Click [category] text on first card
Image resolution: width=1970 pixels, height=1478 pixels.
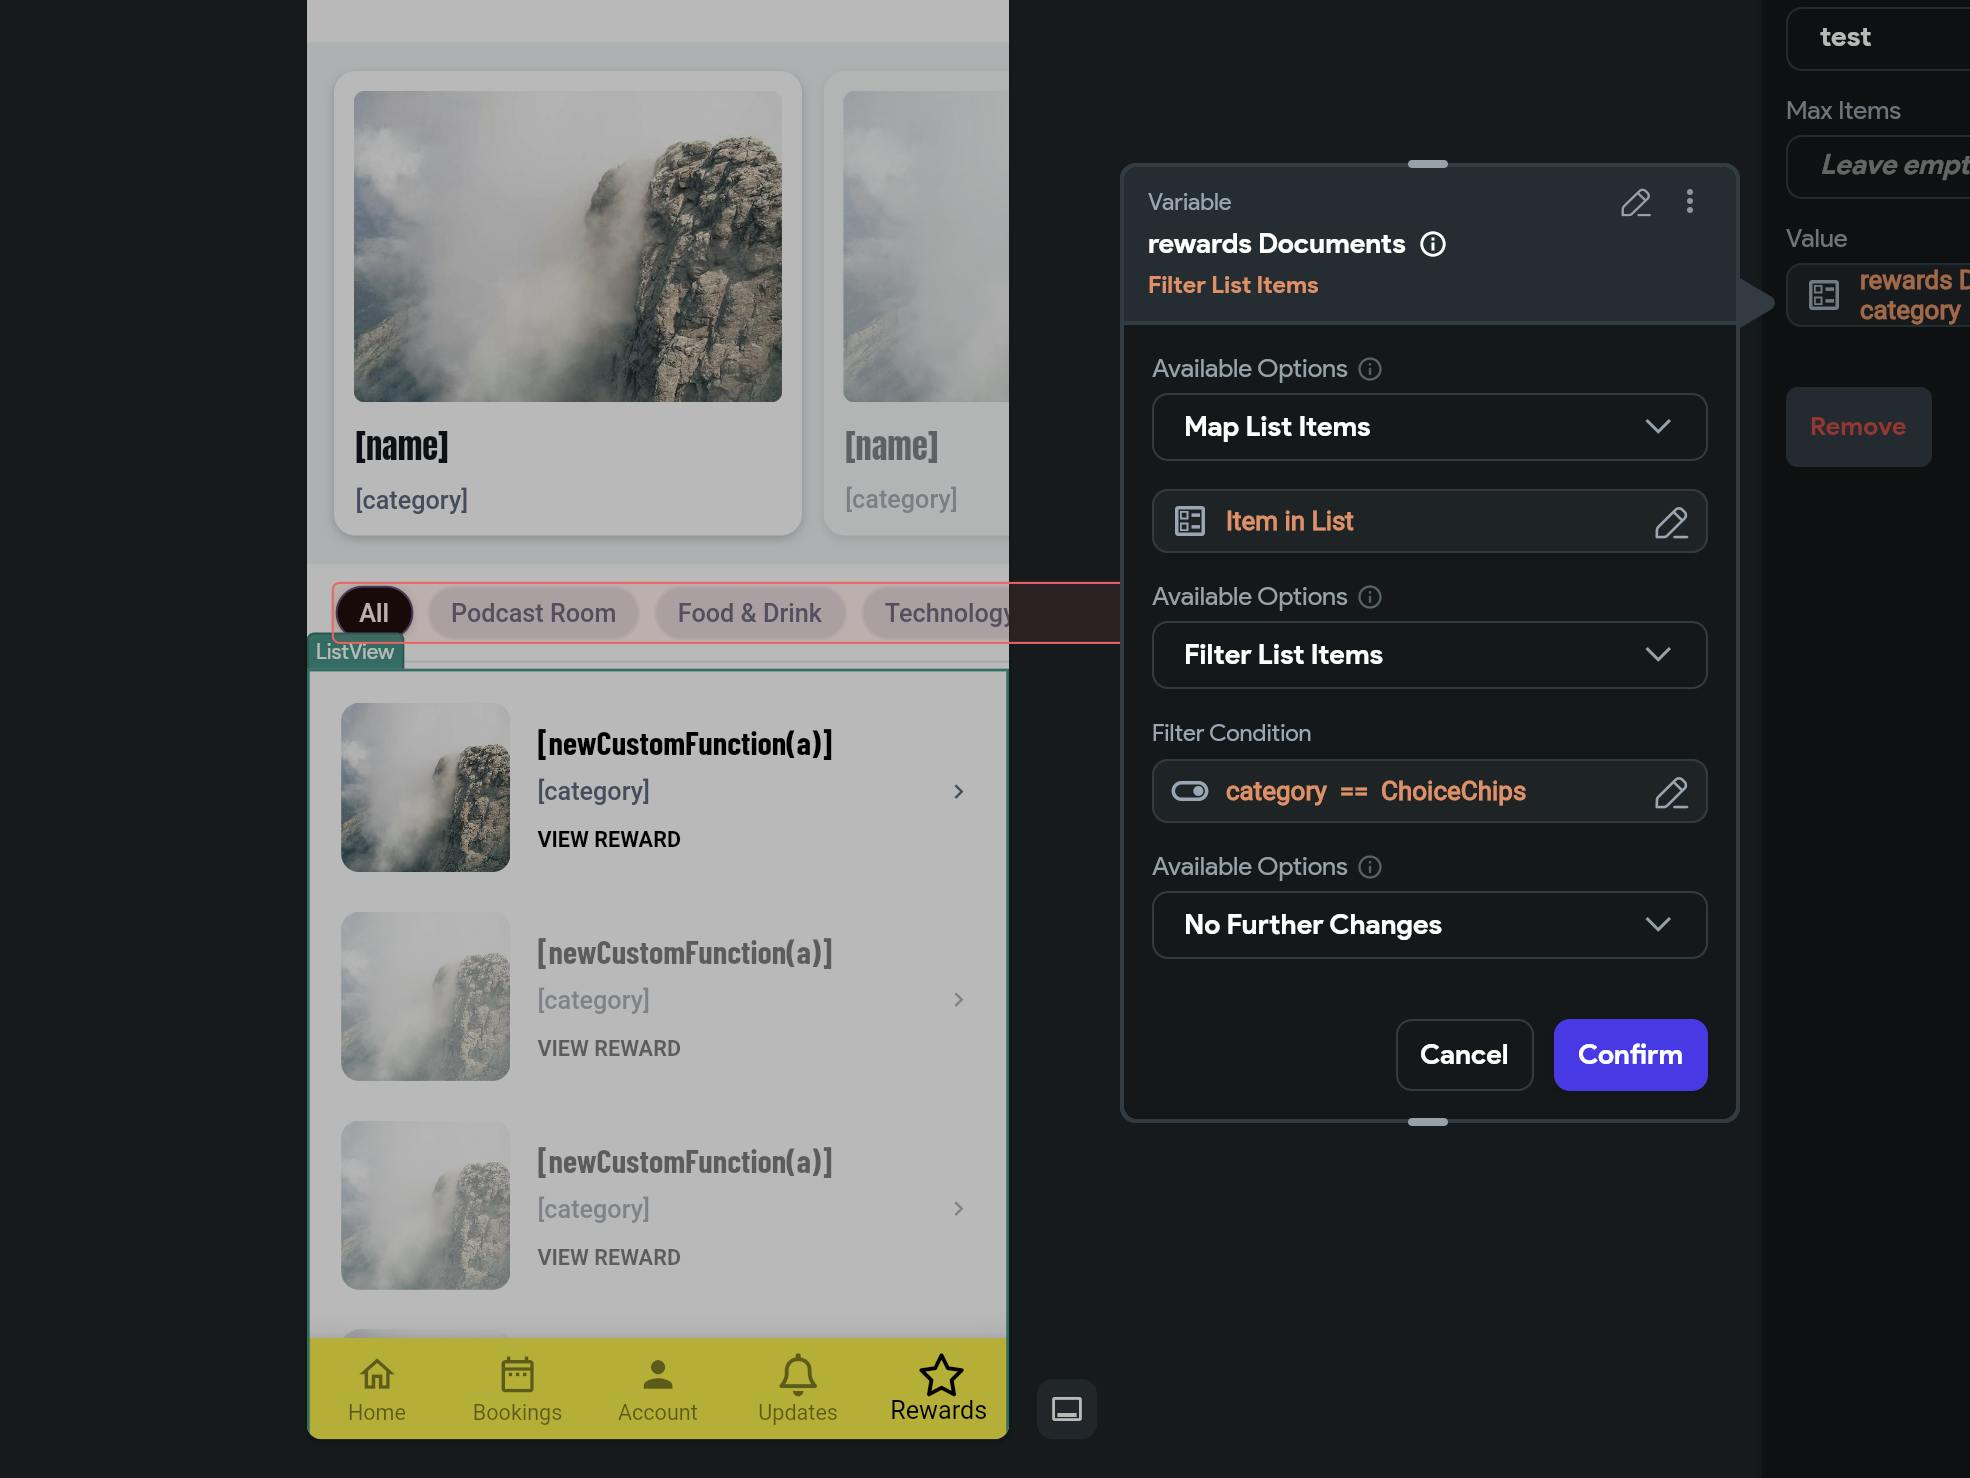412,500
